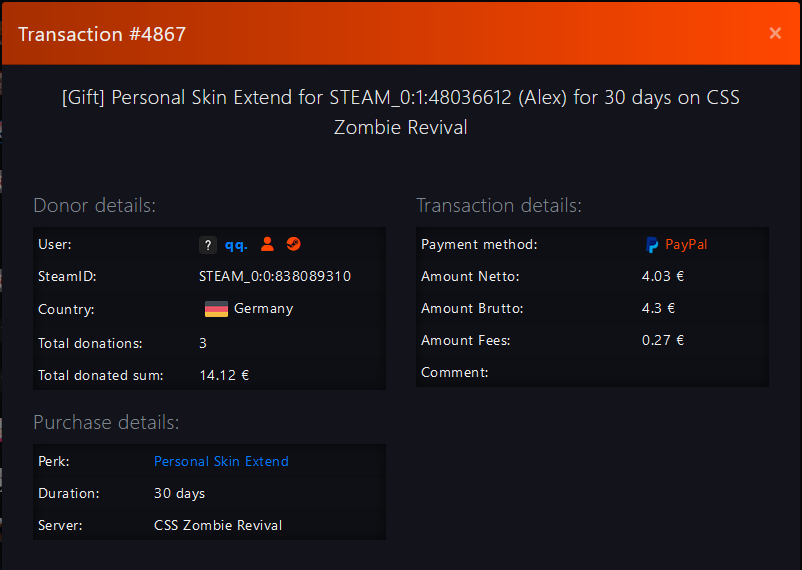
Task: Click the 30 days duration value
Action: pos(180,493)
